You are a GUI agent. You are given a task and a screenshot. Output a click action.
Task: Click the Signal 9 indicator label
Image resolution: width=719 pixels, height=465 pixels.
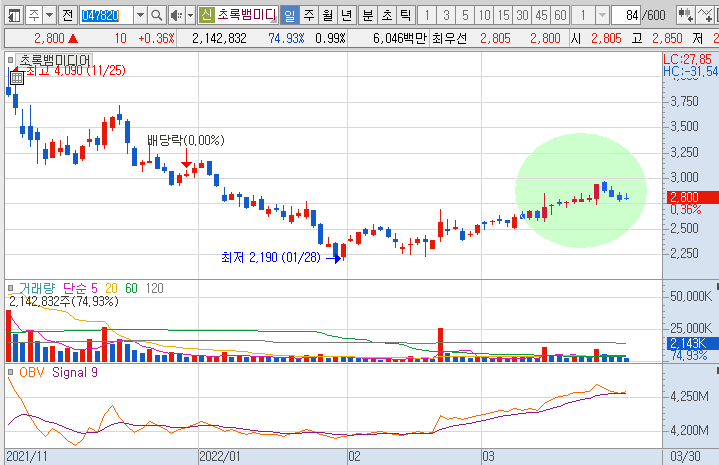tap(75, 372)
